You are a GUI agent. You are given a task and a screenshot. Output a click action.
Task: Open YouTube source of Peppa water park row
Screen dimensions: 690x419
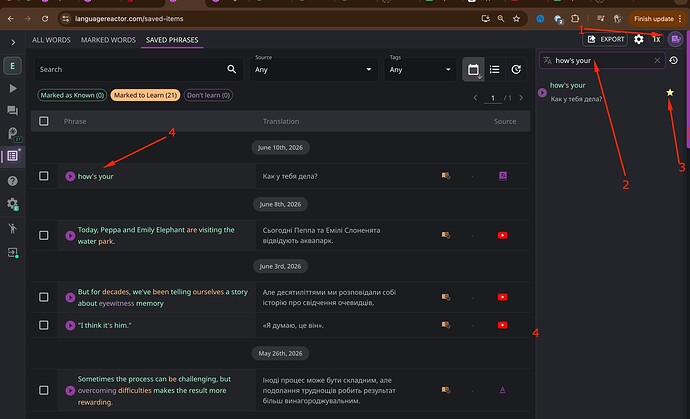coord(503,235)
